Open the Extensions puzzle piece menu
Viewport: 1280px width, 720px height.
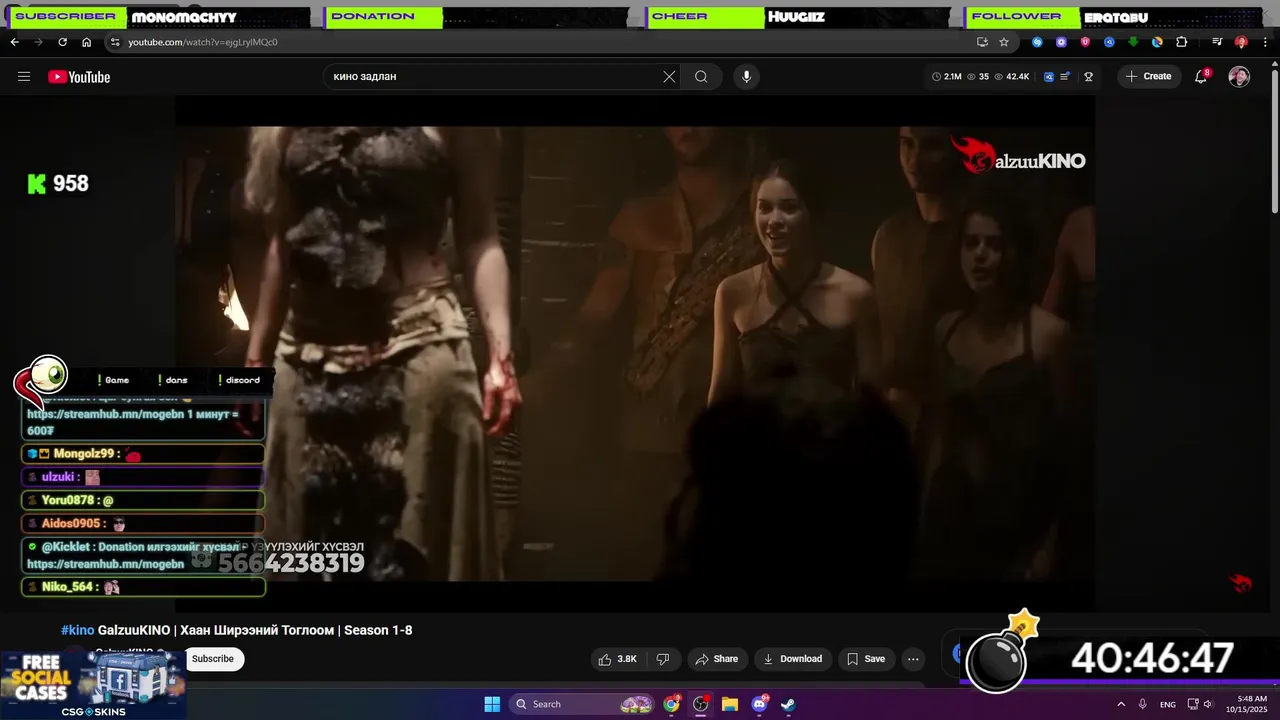1181,42
